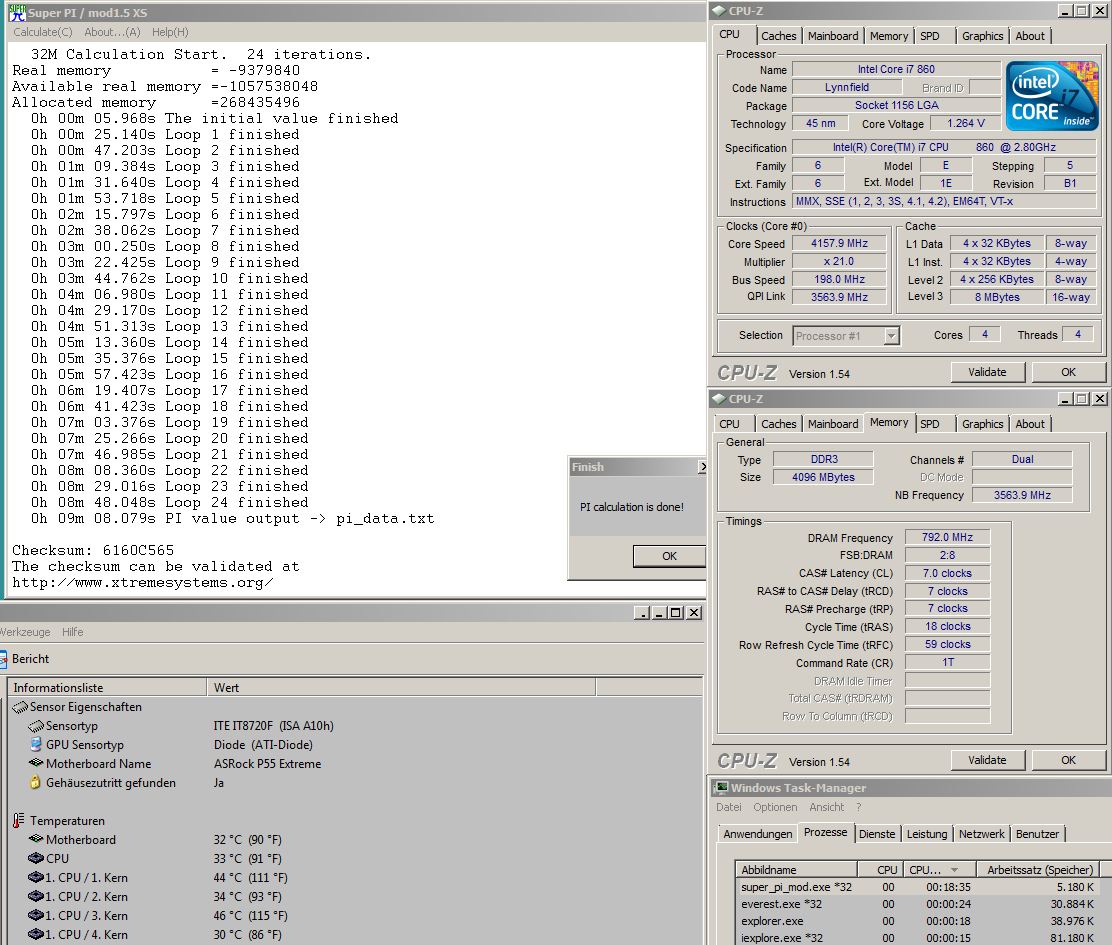Open Benutzer tab in Task-Manager
The image size is (1112, 945).
1037,834
